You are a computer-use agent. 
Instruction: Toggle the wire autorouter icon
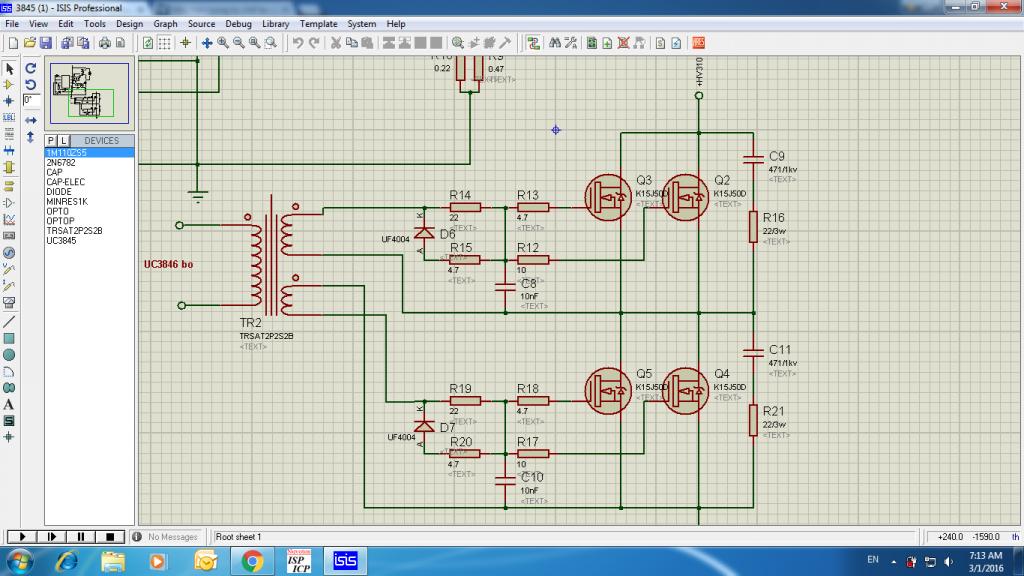534,43
